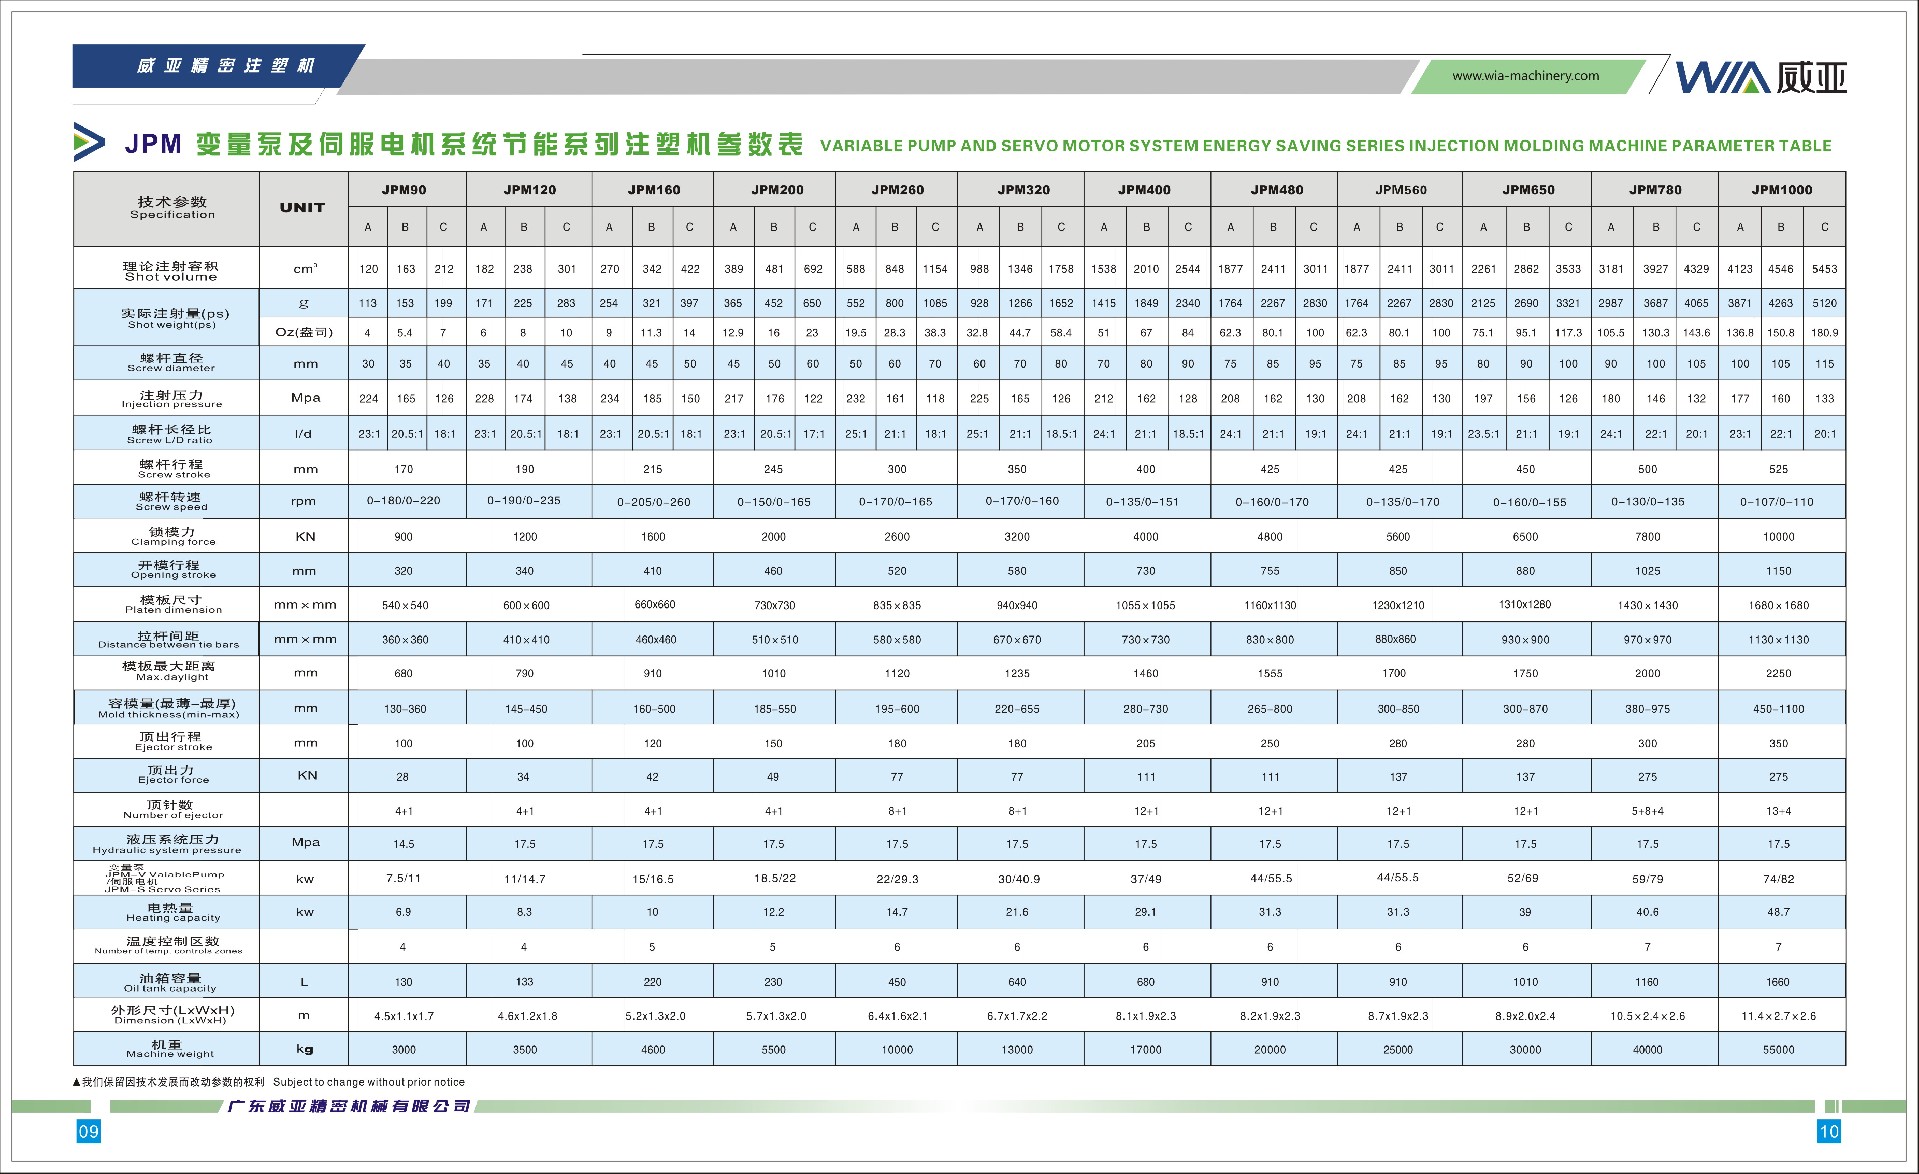The image size is (1919, 1174).
Task: Select the JPM90 column header
Action: tap(404, 189)
